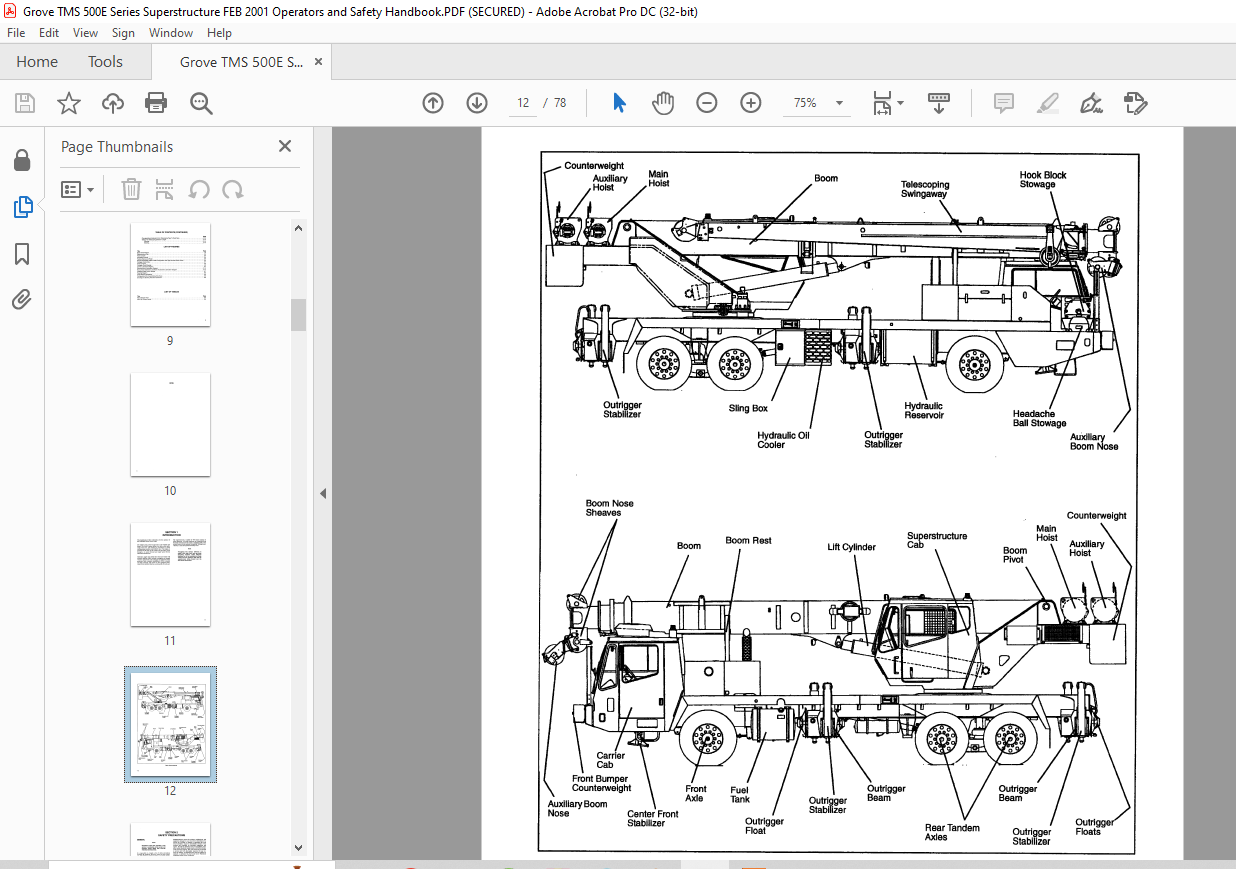Switch to the Tools tab
The image size is (1236, 869).
105,62
